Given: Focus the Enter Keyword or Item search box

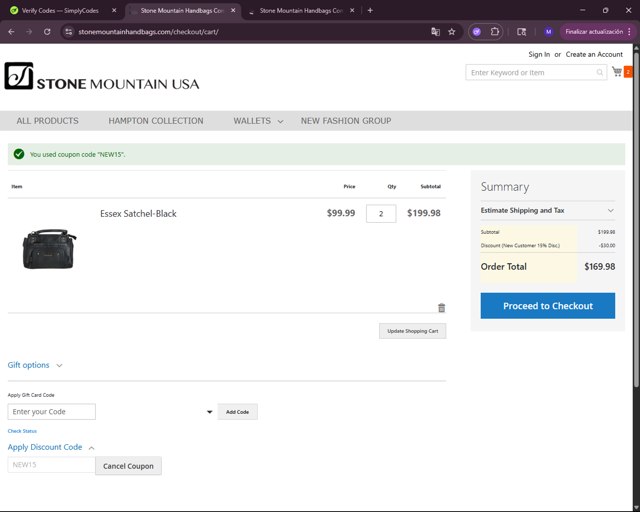Looking at the screenshot, I should click(536, 73).
